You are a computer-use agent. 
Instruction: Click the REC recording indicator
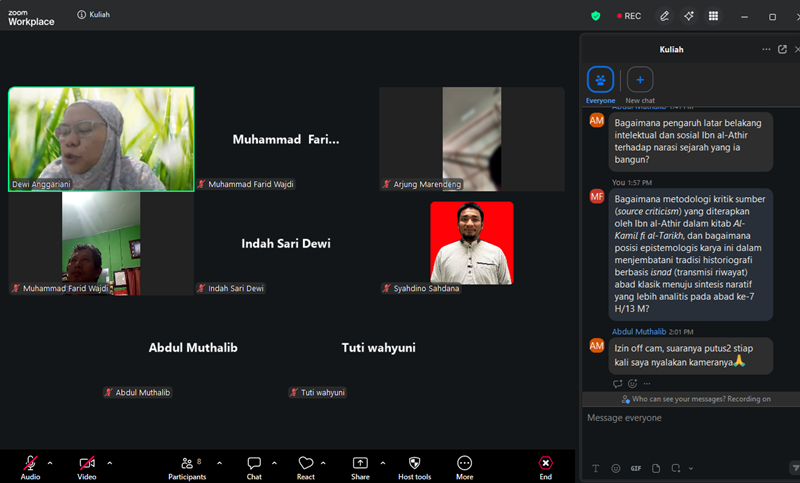[629, 16]
